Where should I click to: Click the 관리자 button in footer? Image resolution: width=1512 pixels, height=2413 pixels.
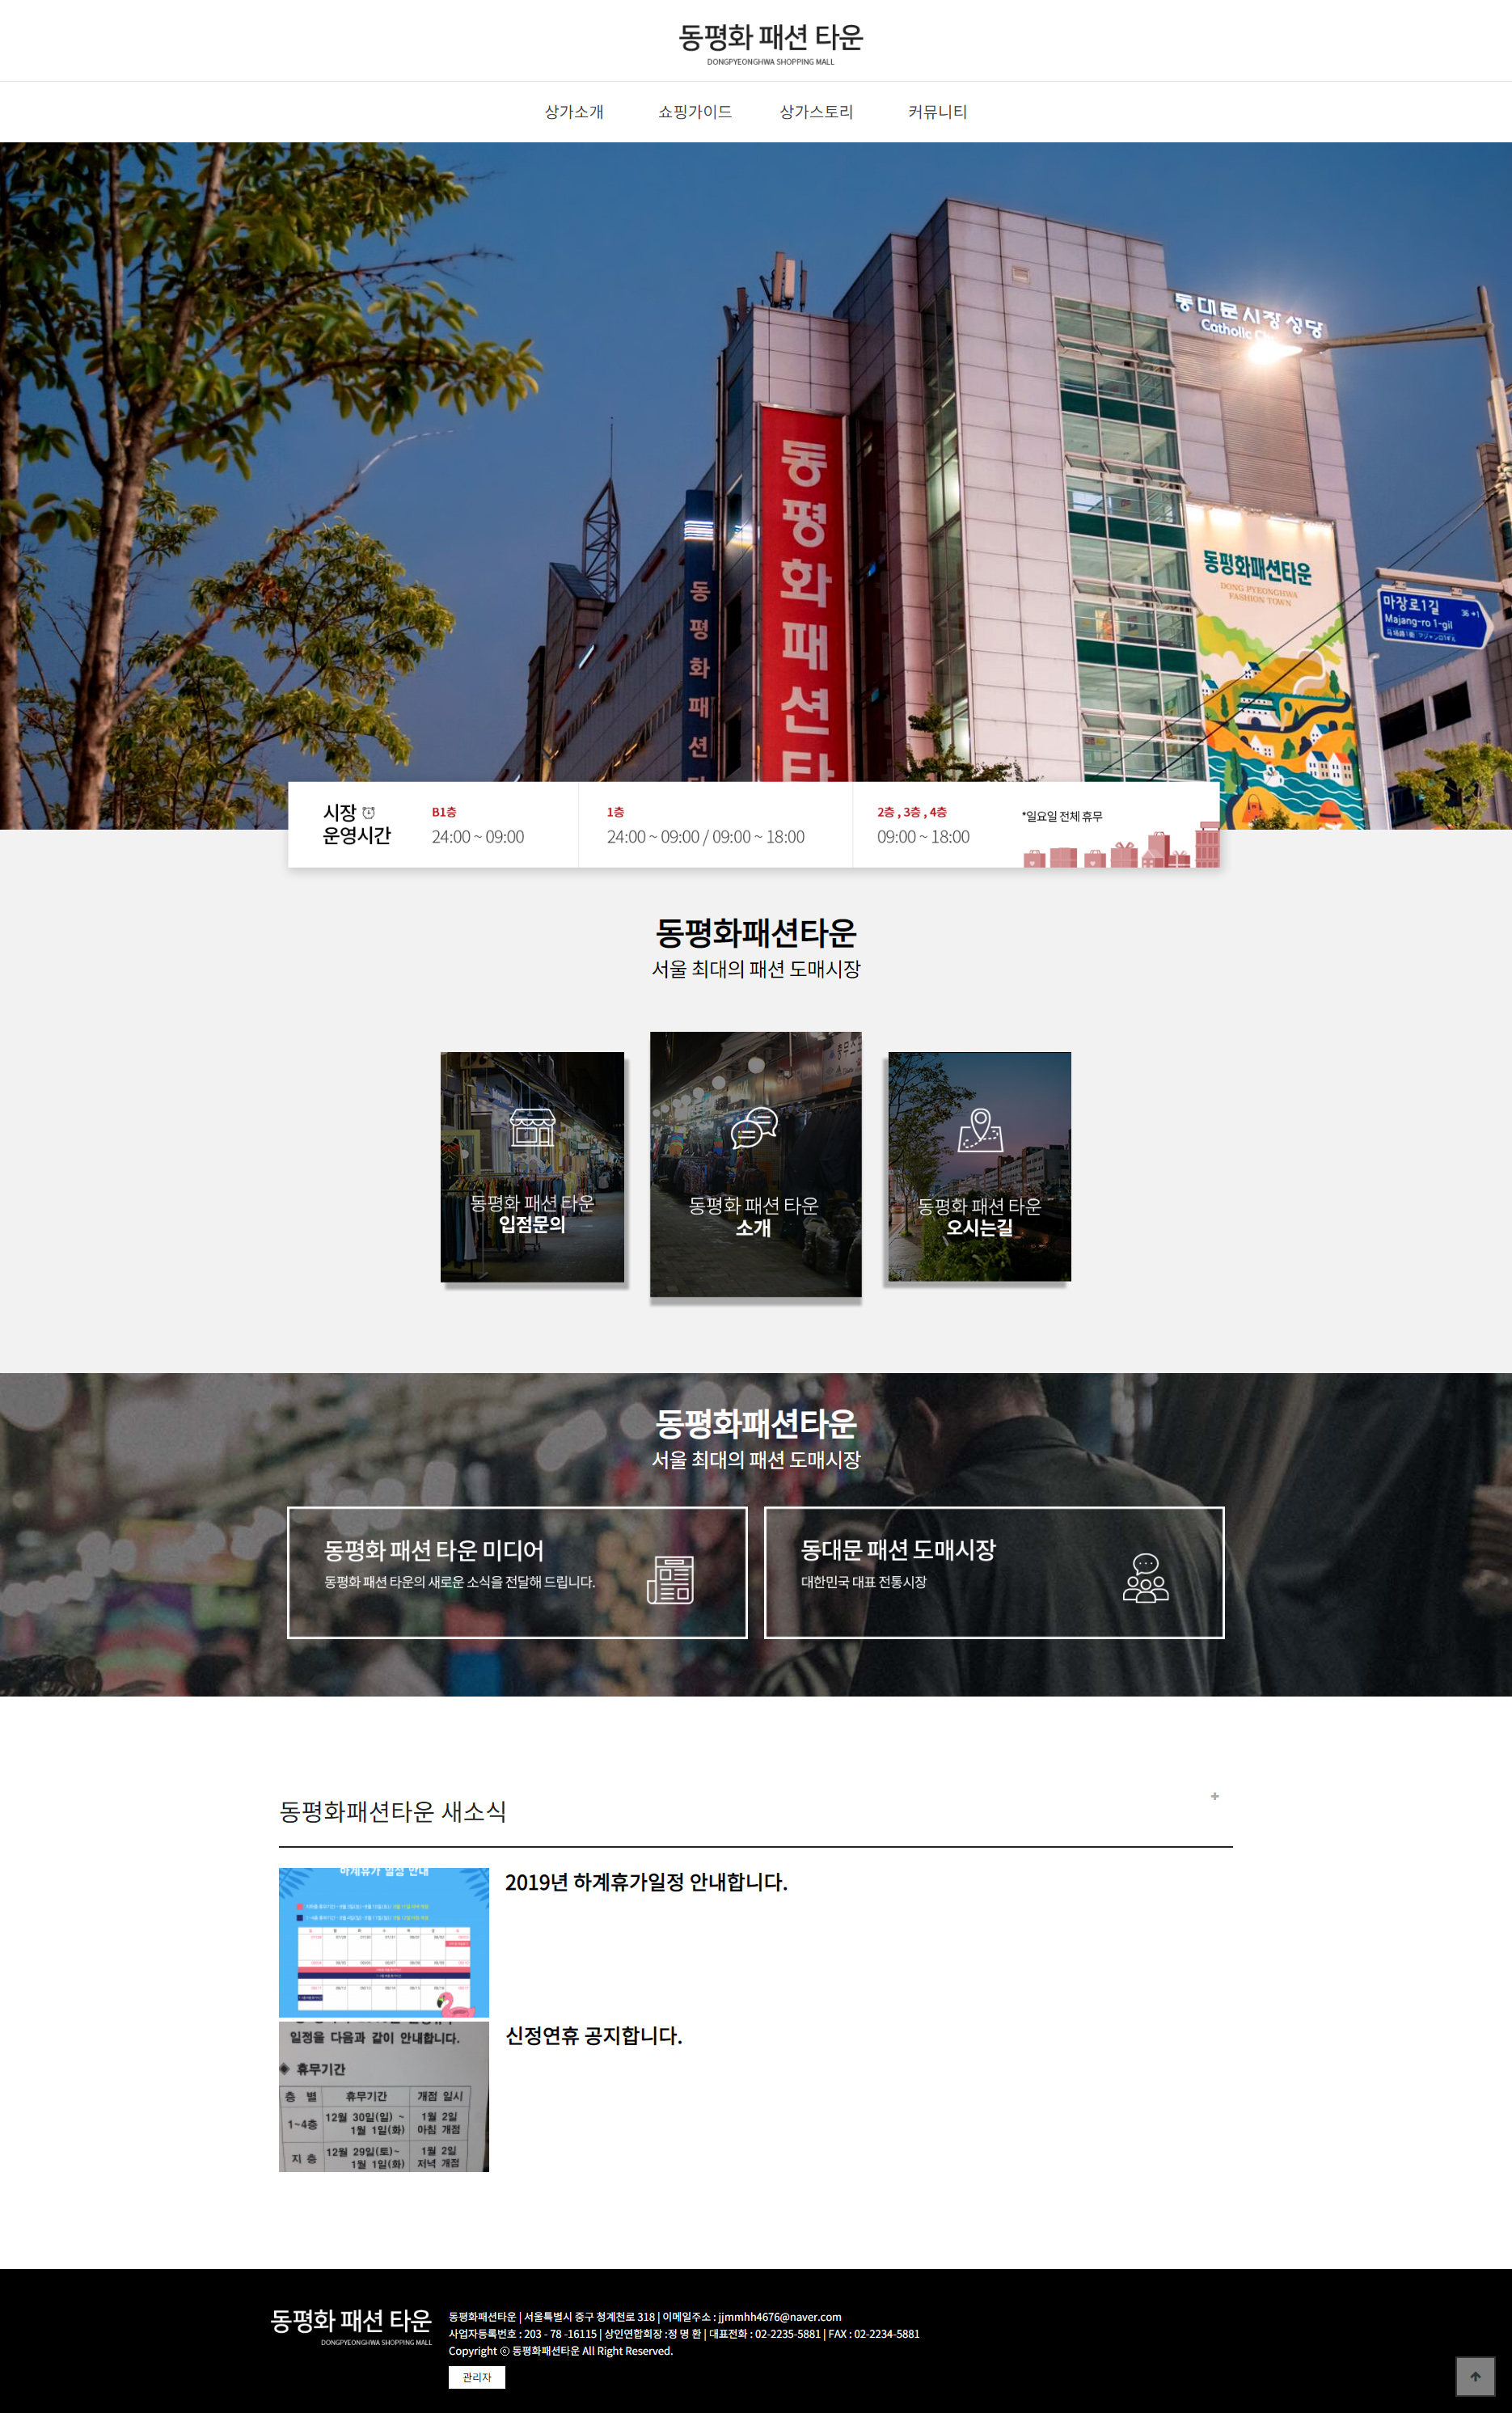477,2377
